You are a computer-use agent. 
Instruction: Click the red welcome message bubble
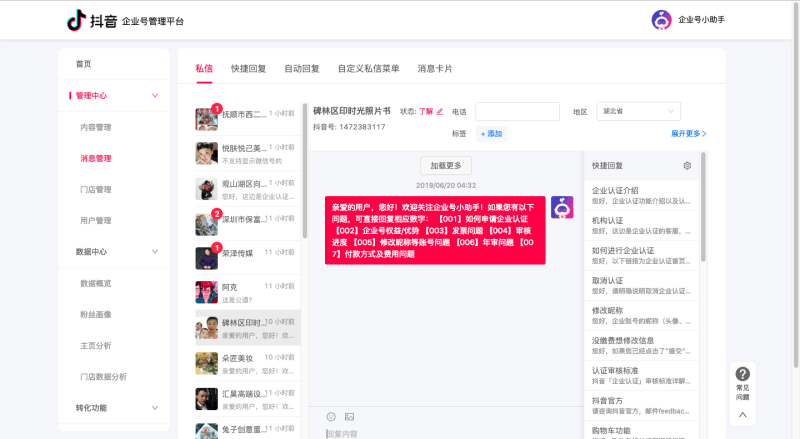click(x=435, y=230)
